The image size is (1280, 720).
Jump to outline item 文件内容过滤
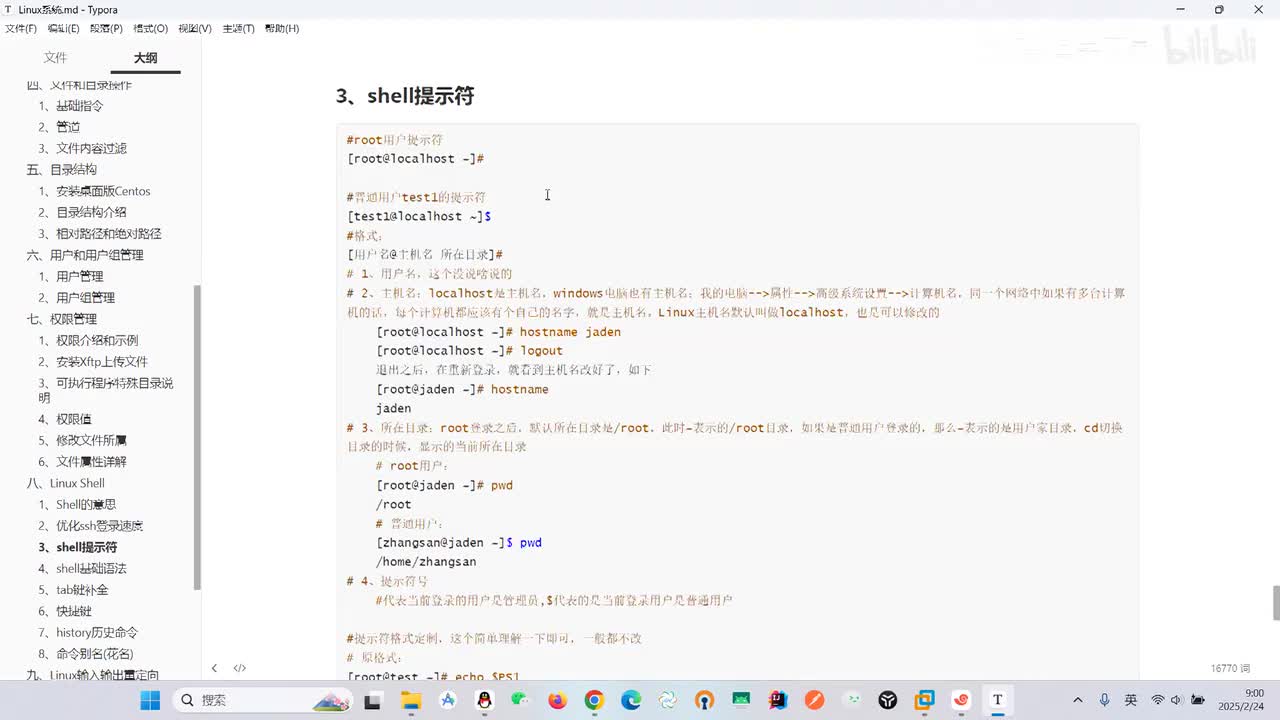click(83, 148)
